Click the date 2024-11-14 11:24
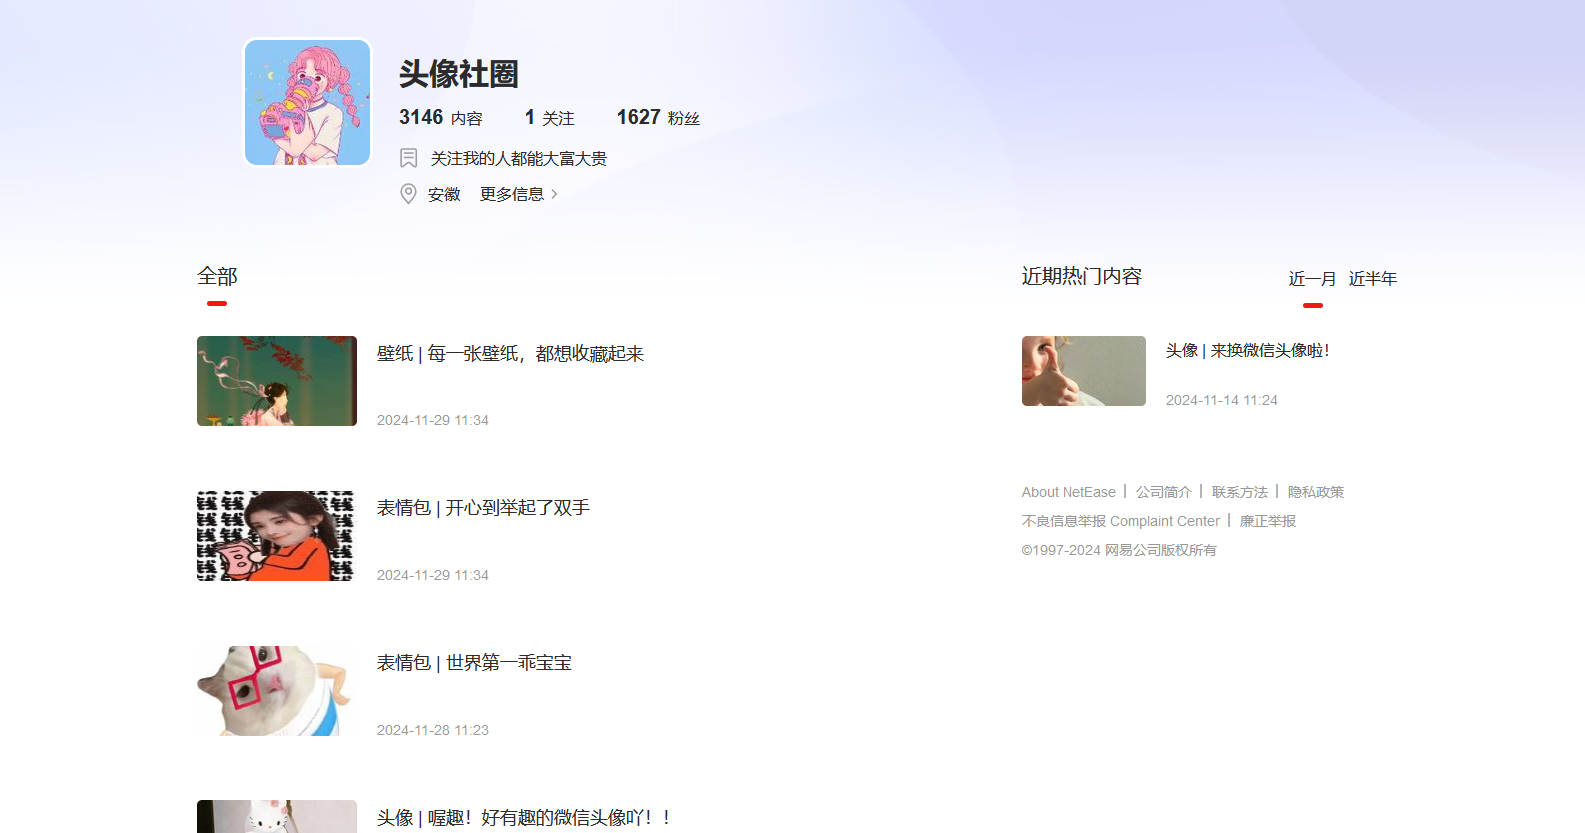Screen dimensions: 1585x833 point(1222,400)
